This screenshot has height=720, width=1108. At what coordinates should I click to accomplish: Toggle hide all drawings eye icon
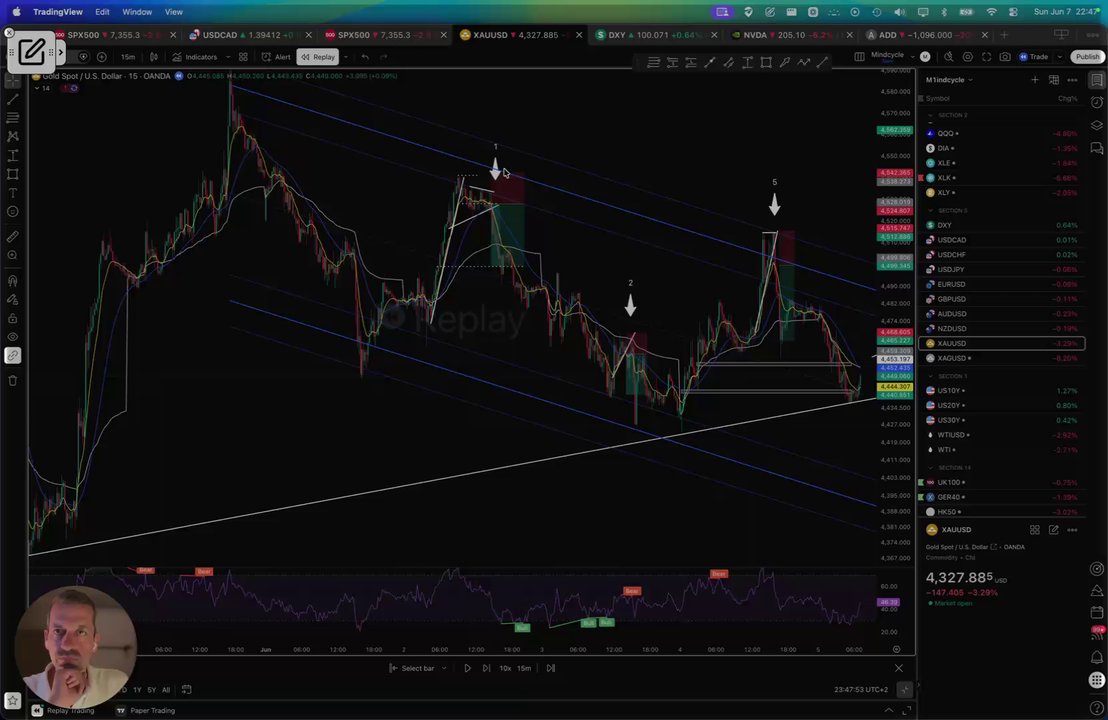[x=13, y=337]
